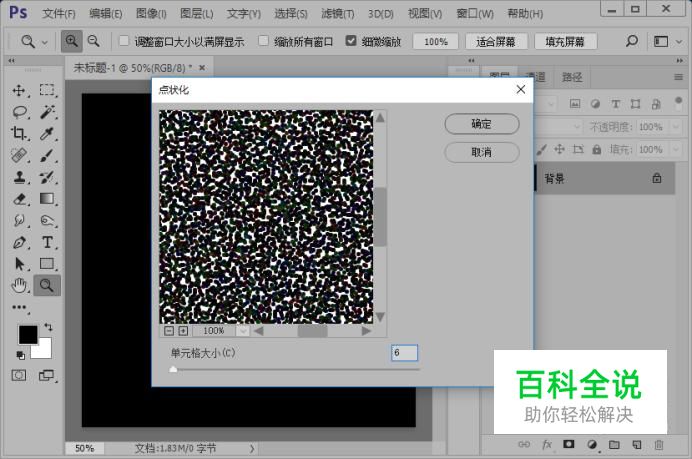Click the 背景 layer lock icon
The height and width of the screenshot is (459, 692).
(x=657, y=178)
